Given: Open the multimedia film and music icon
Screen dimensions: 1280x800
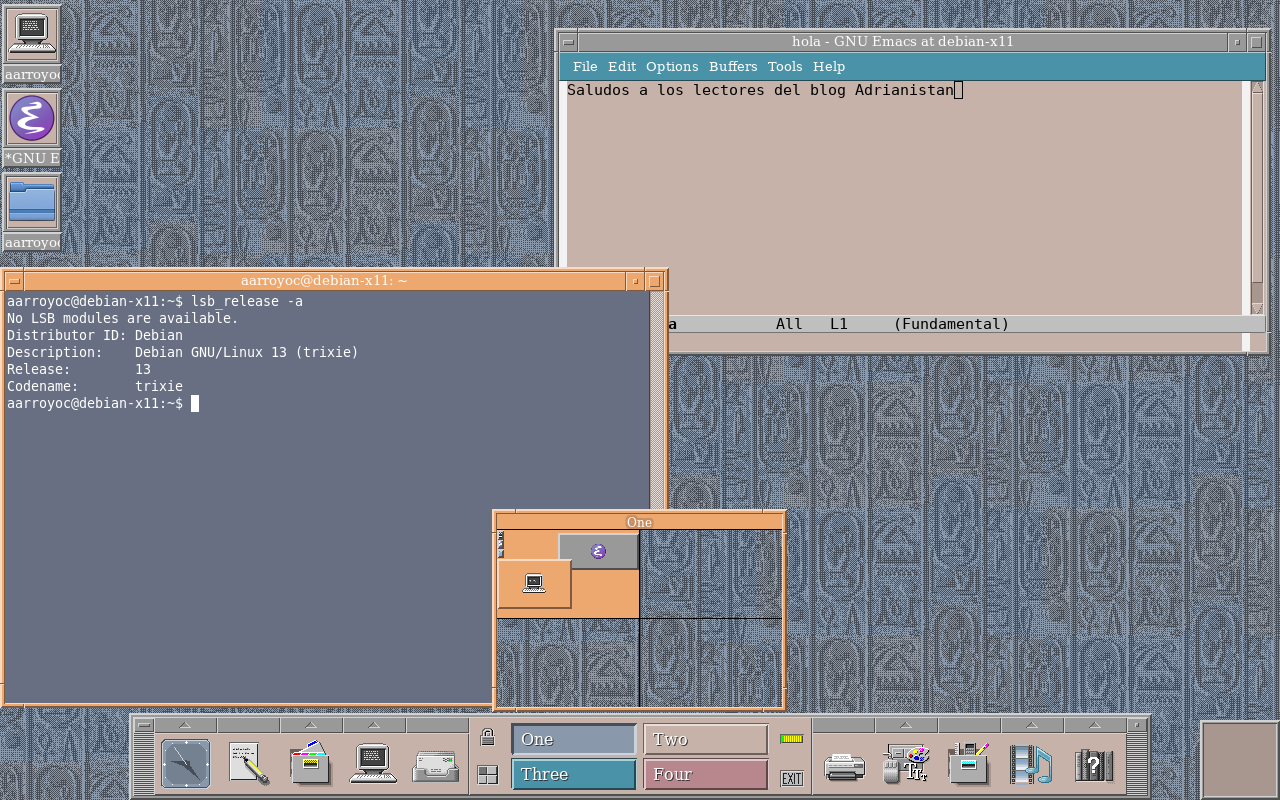Looking at the screenshot, I should [1030, 764].
